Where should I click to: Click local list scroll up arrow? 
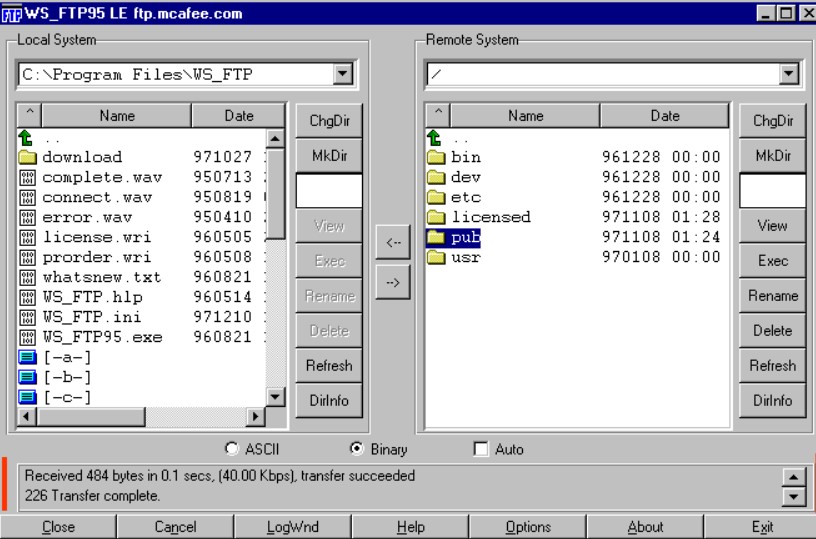tap(275, 138)
